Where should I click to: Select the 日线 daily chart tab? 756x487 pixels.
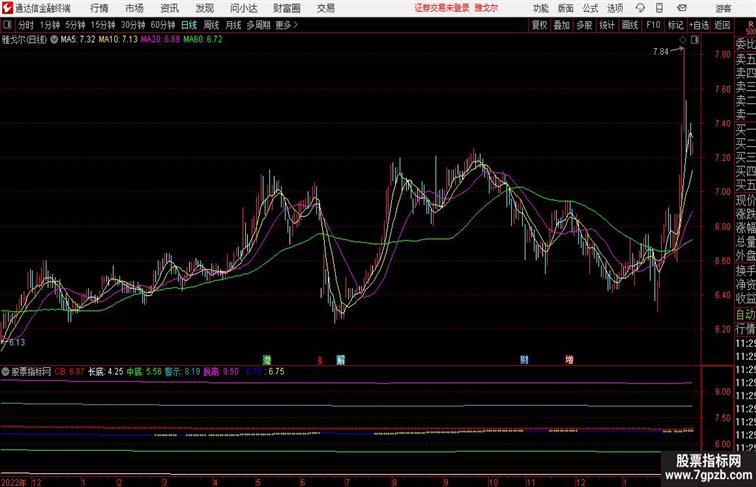coord(189,25)
